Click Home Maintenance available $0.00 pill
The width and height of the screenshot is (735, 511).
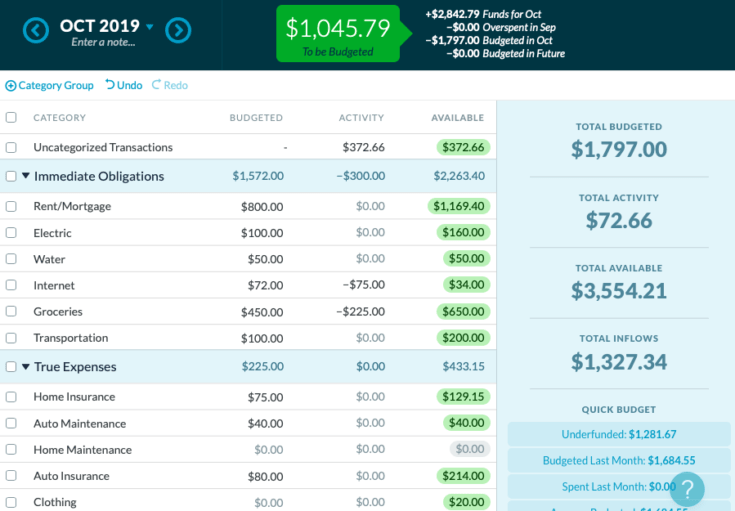(470, 450)
